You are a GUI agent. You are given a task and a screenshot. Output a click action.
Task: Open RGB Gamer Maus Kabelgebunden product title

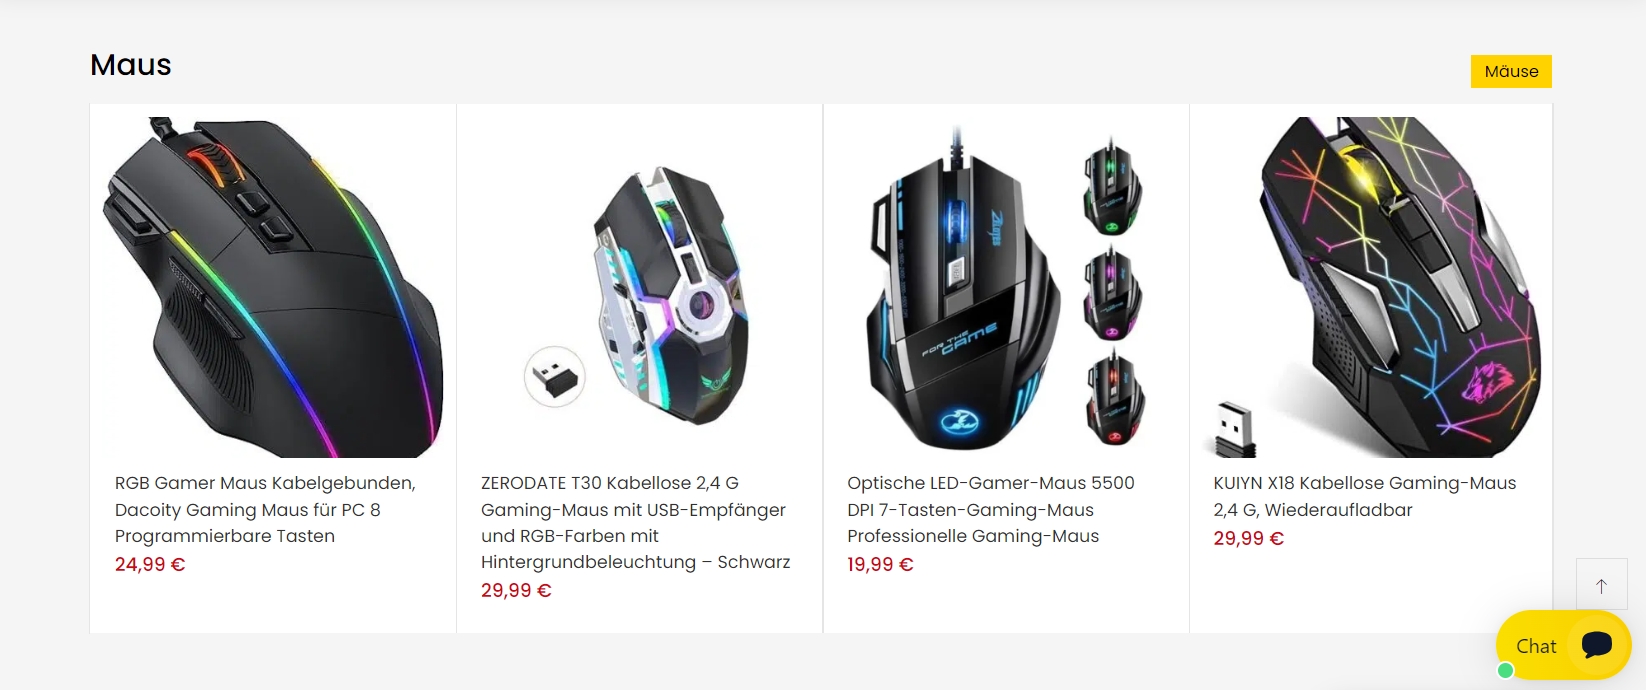click(x=265, y=509)
